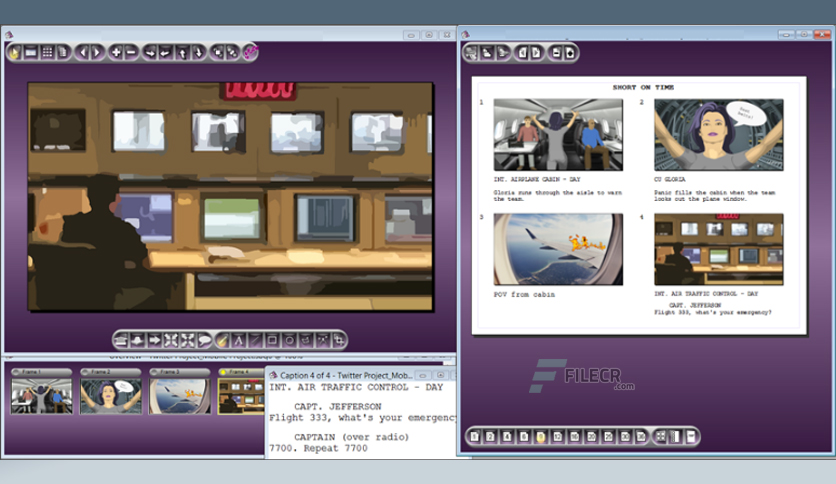Image resolution: width=836 pixels, height=484 pixels.
Task: Select Frame 1 thumbnail in overview strip
Action: [x=42, y=395]
